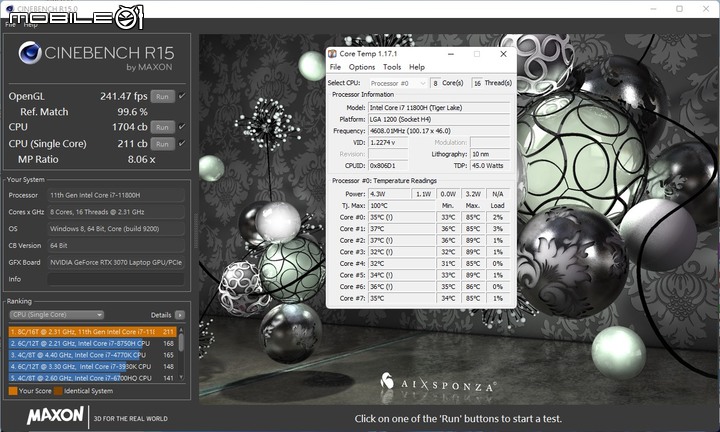Select ranking entry Intel Core i7-8750H
Screen dimensions: 720x432
pyautogui.click(x=92, y=343)
